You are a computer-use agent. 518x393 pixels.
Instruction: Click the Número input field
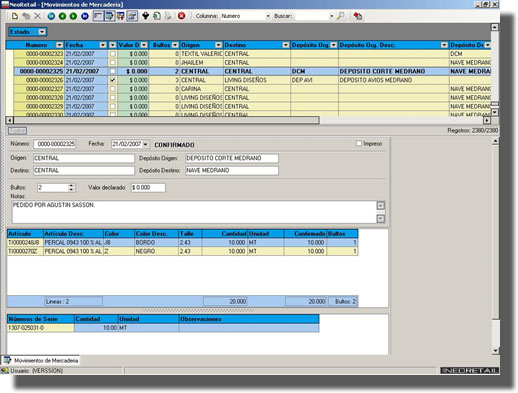(x=55, y=144)
